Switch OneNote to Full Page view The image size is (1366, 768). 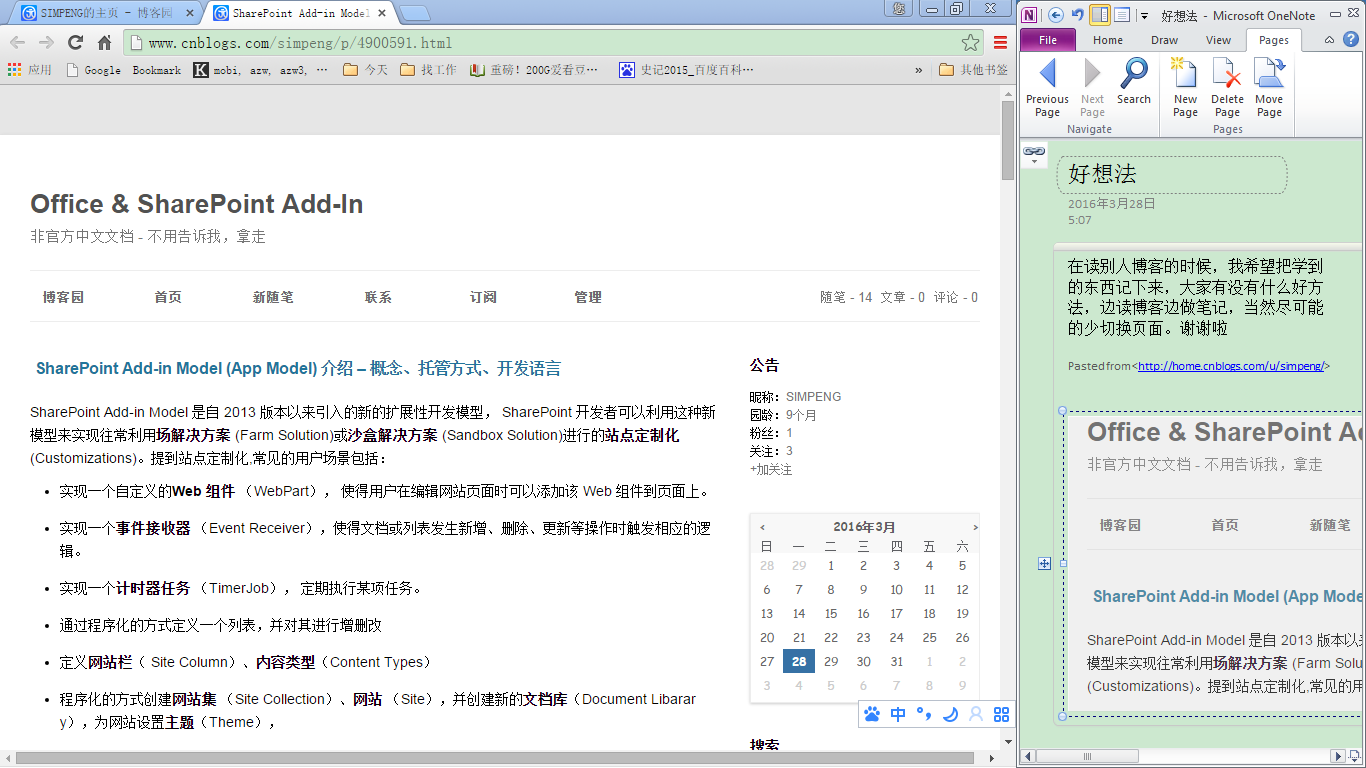pyautogui.click(x=1122, y=15)
